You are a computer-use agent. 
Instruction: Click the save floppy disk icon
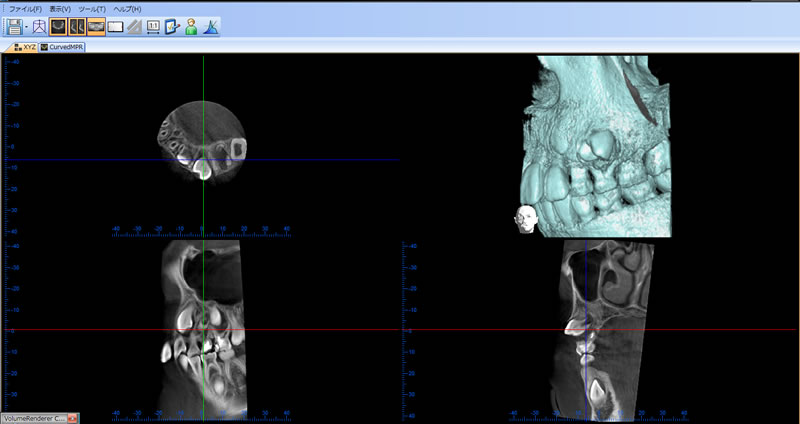tap(15, 27)
